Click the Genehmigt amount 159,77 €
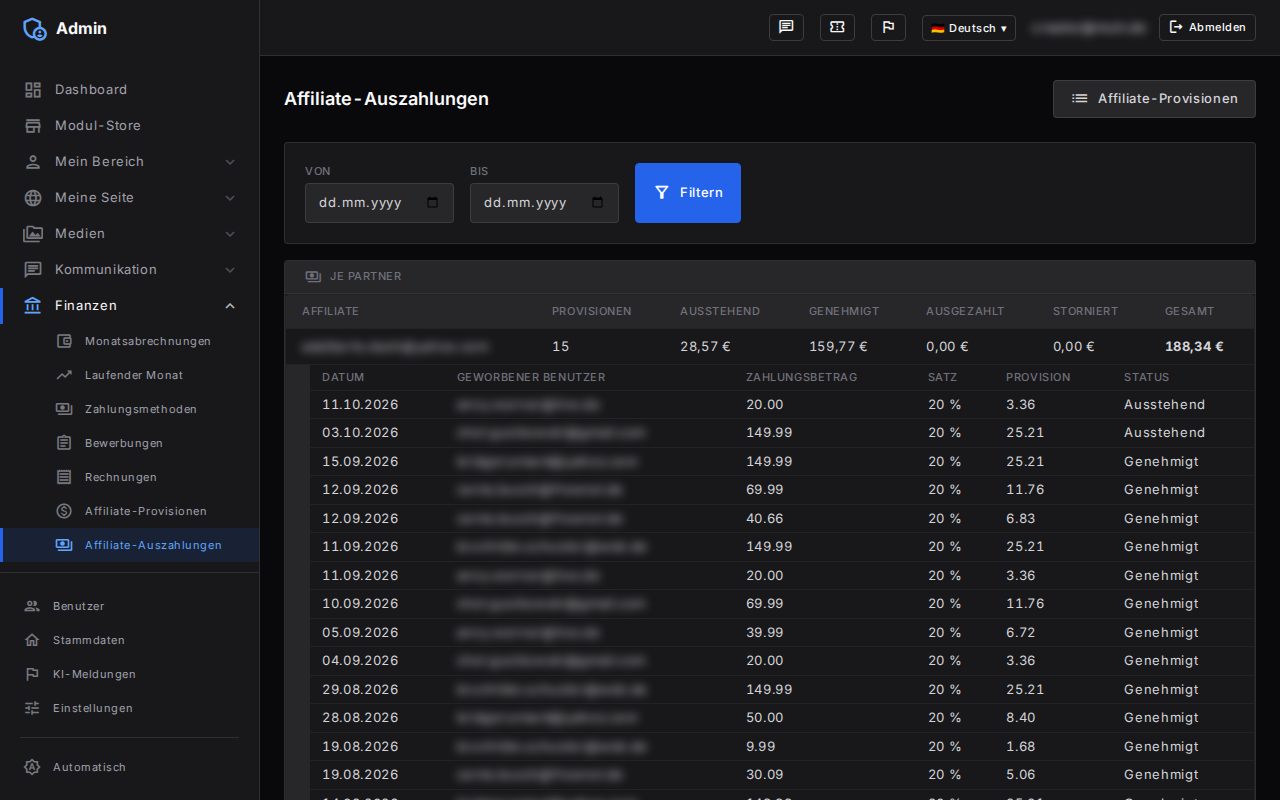1280x800 pixels. pos(838,346)
